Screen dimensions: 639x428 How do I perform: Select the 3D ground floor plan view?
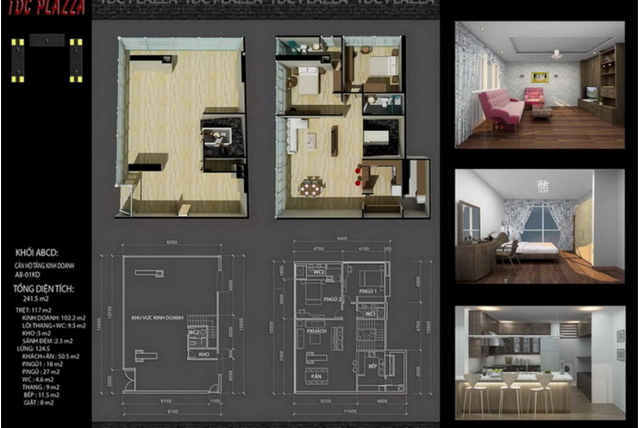(181, 125)
